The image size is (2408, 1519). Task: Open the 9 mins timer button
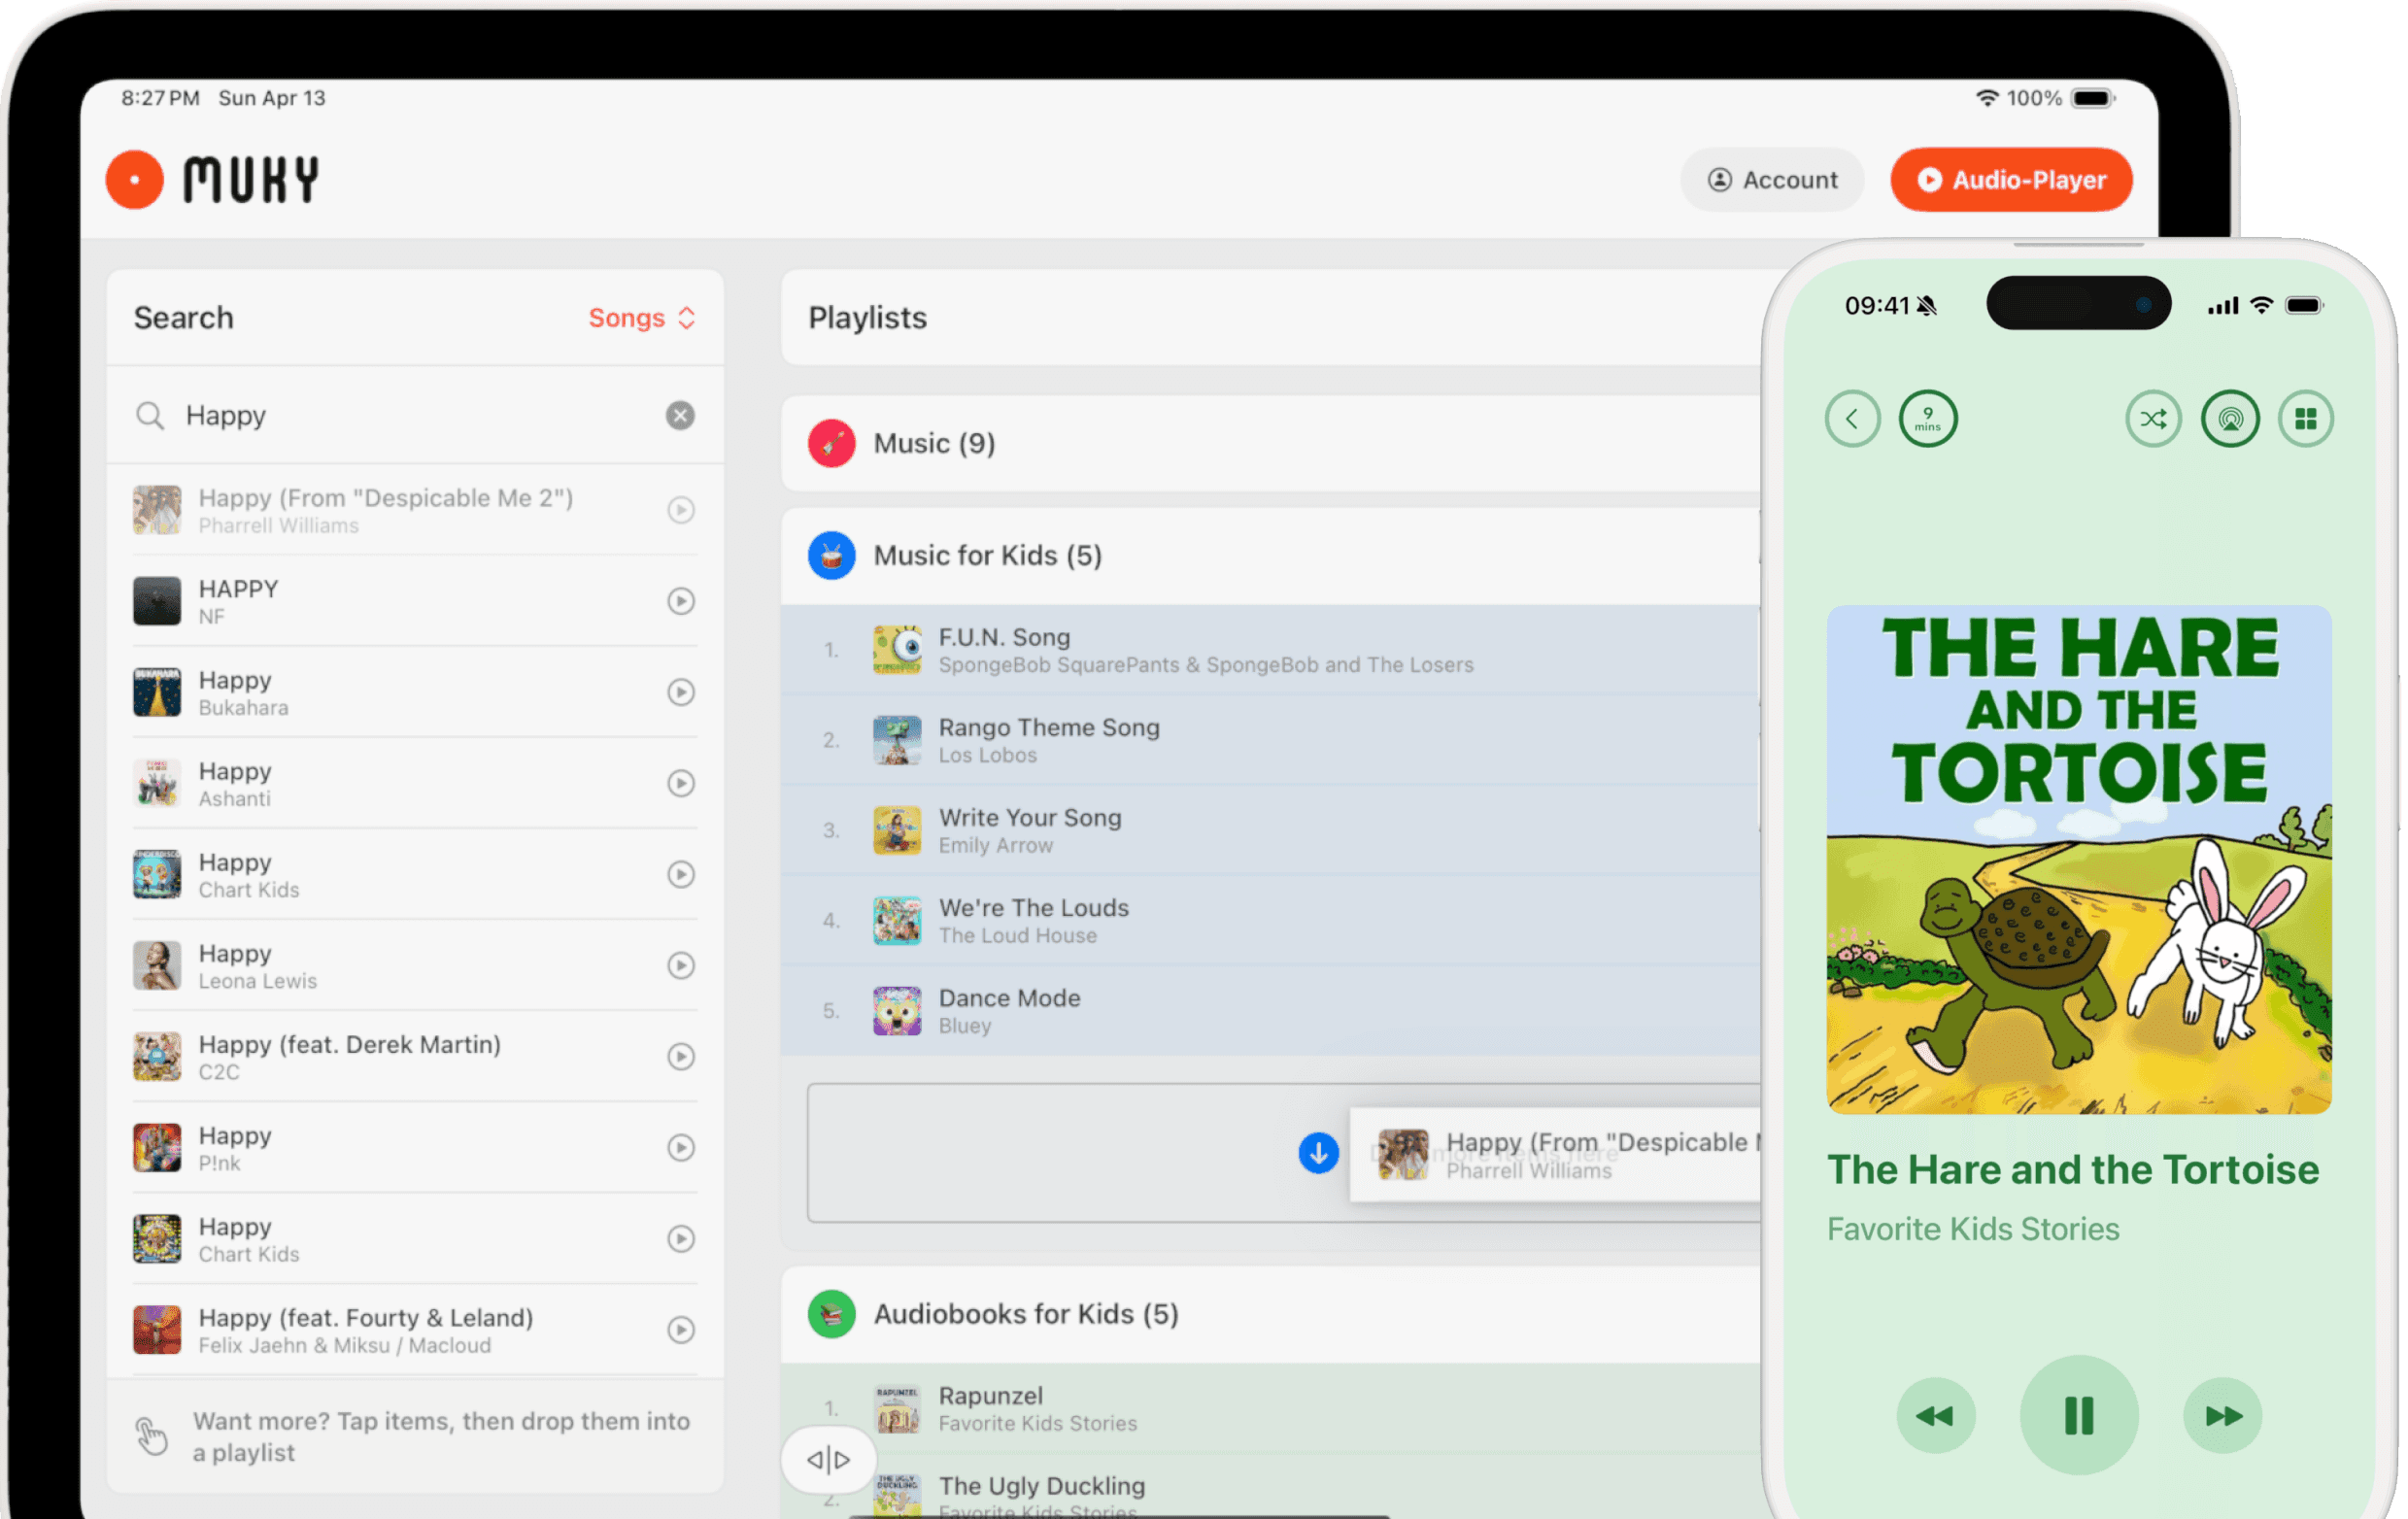click(x=1927, y=418)
